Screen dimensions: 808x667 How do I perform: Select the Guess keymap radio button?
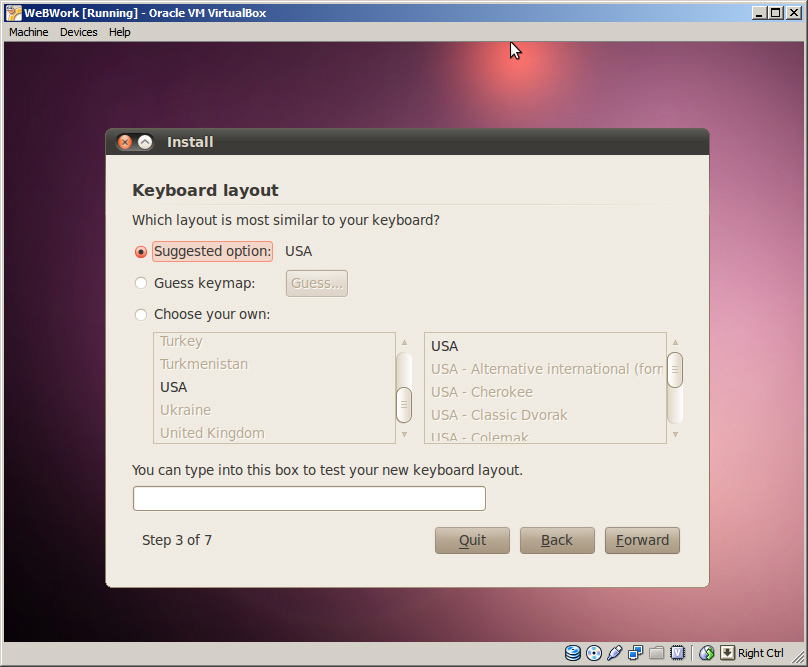[141, 283]
